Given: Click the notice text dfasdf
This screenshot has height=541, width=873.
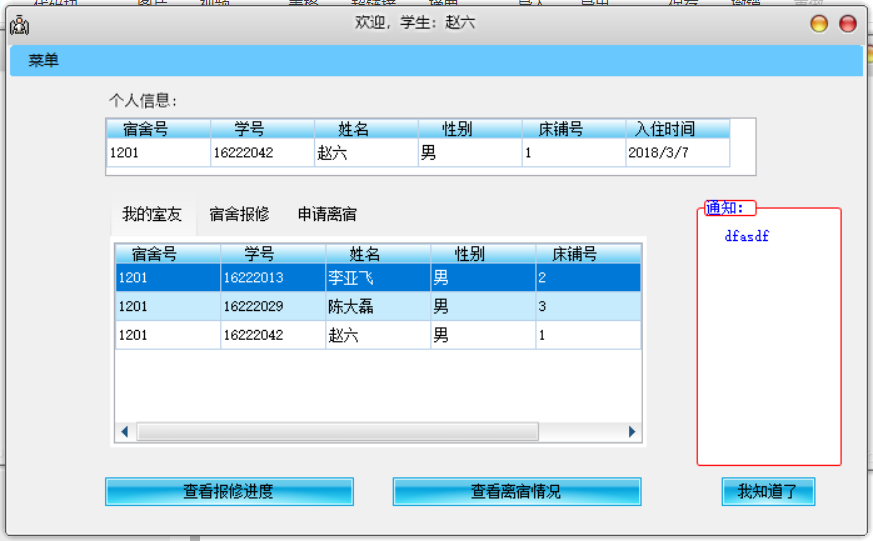Looking at the screenshot, I should pyautogui.click(x=747, y=236).
